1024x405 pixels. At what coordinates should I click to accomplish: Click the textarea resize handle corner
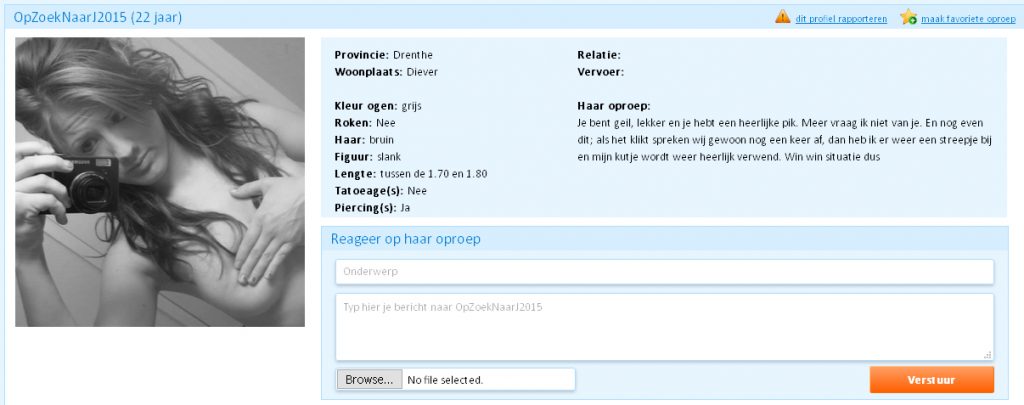987,355
